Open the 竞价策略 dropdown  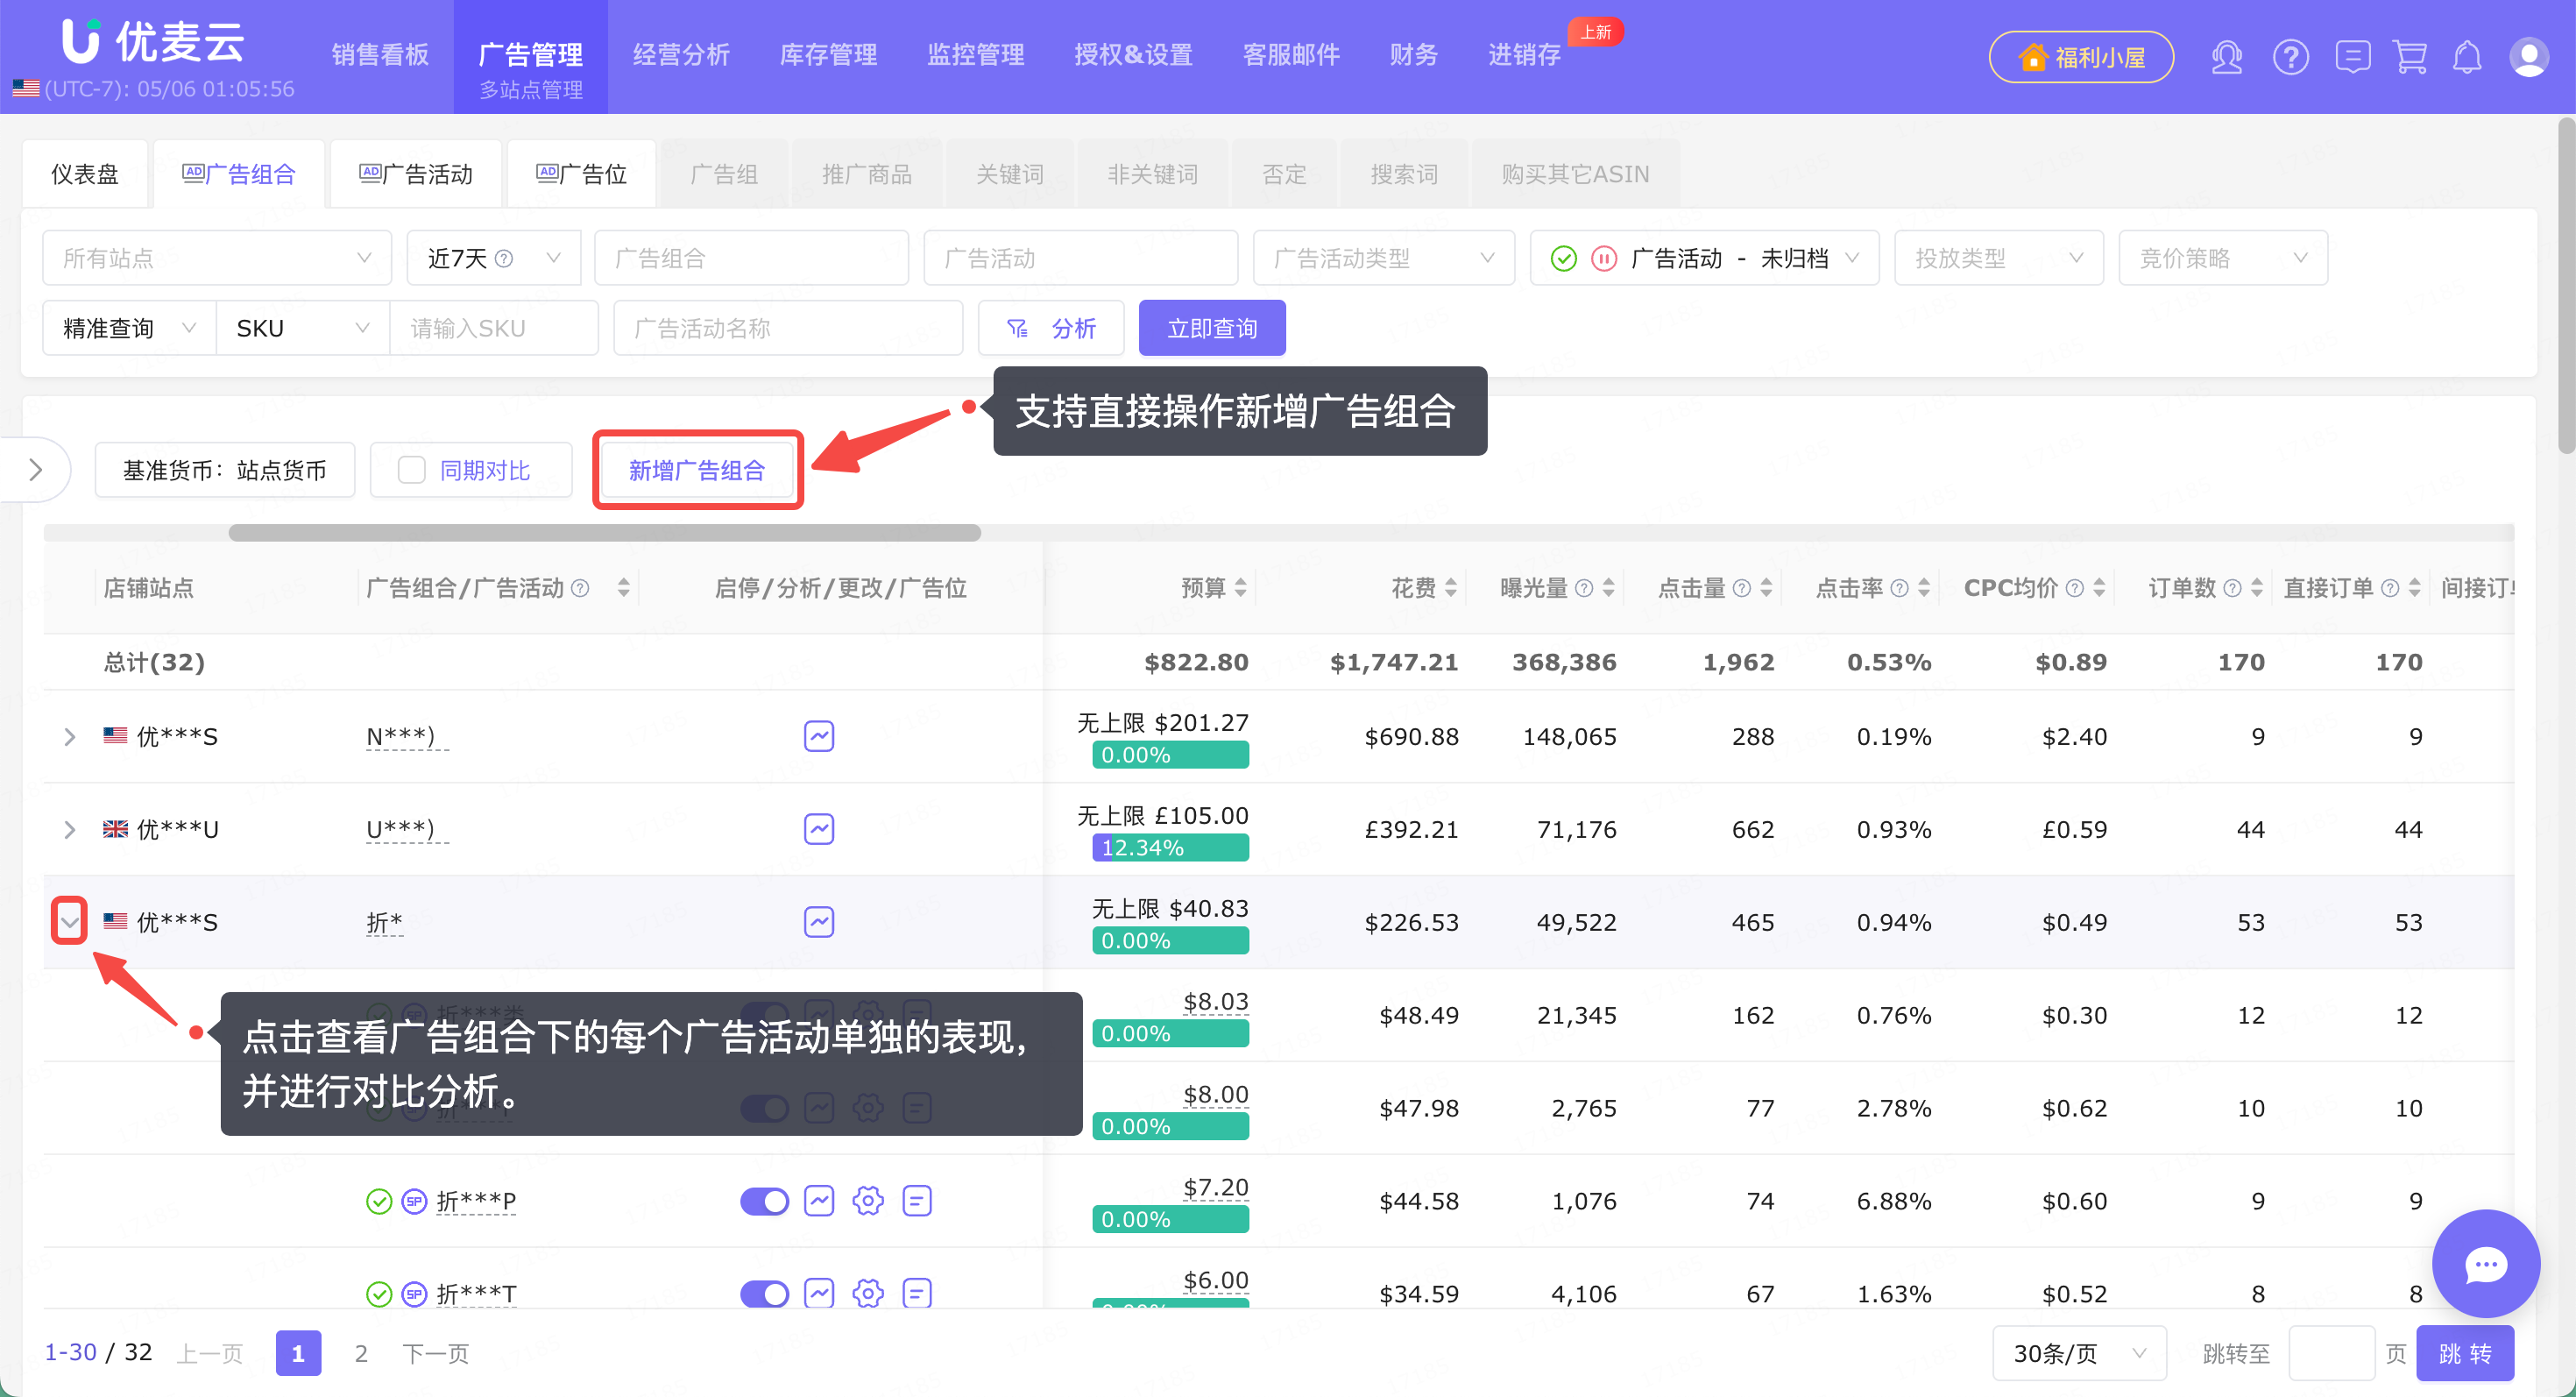tap(2222, 258)
